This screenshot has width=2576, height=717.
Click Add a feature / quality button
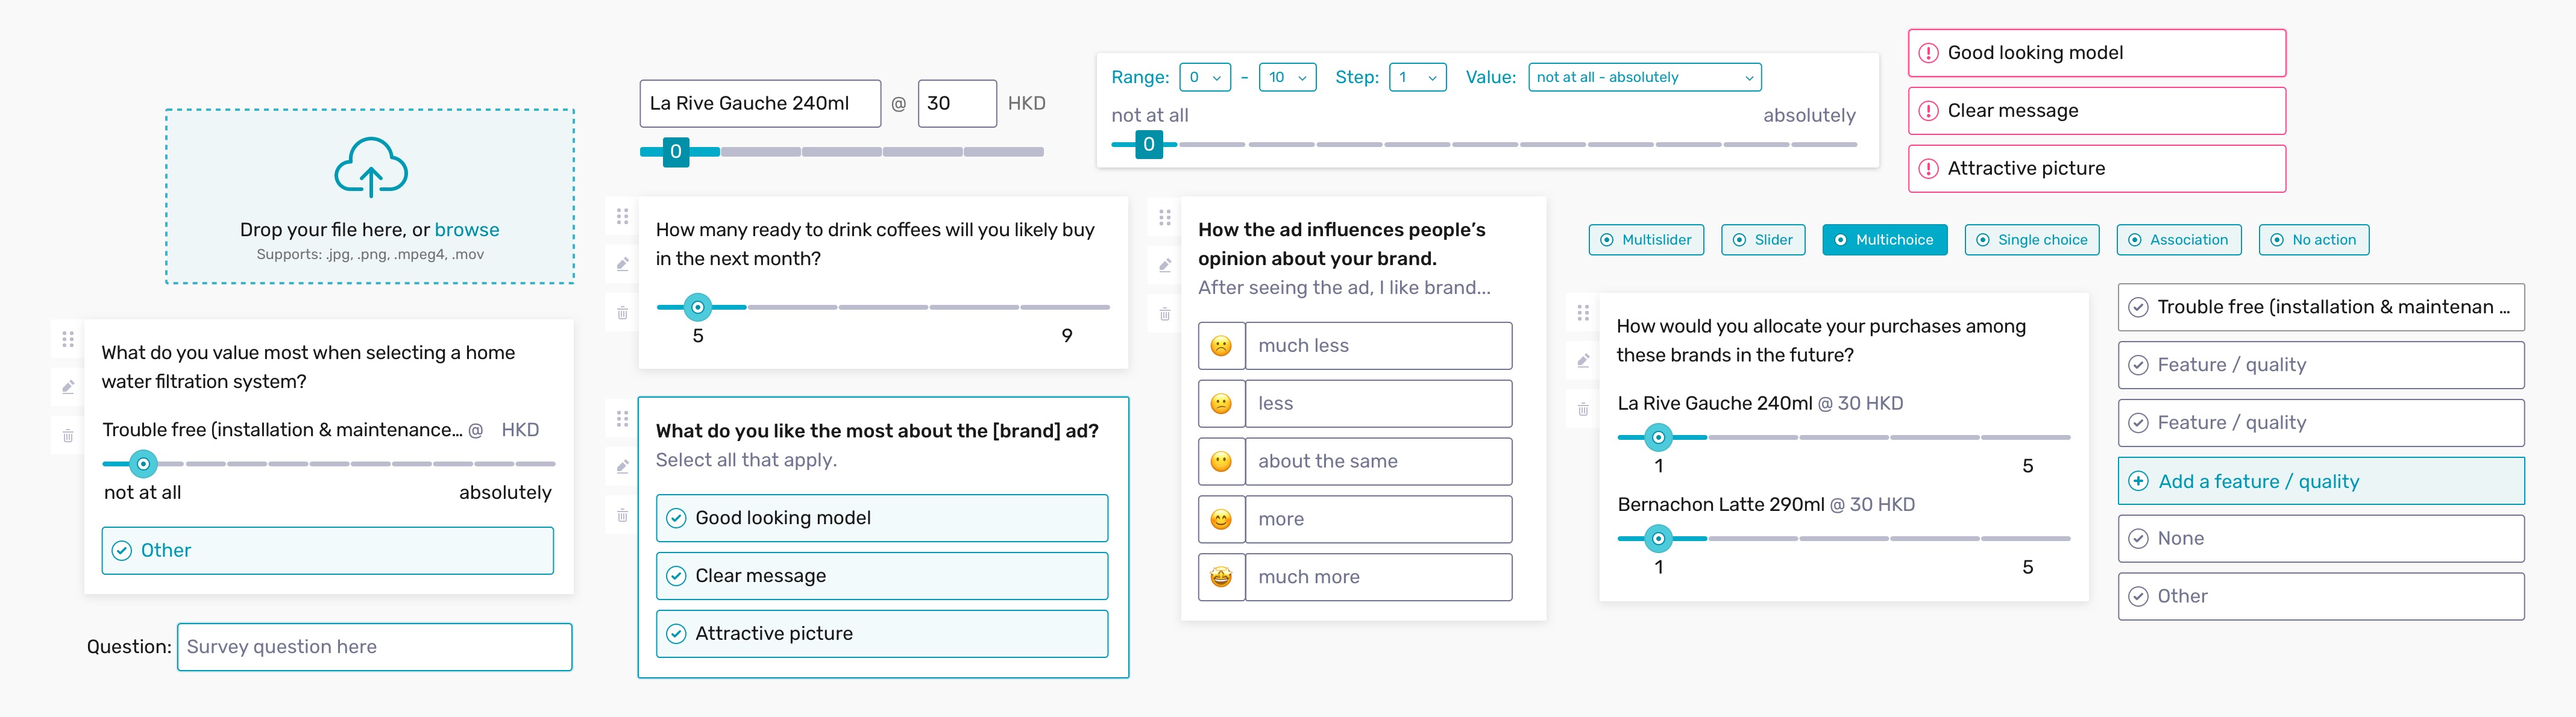(2320, 481)
